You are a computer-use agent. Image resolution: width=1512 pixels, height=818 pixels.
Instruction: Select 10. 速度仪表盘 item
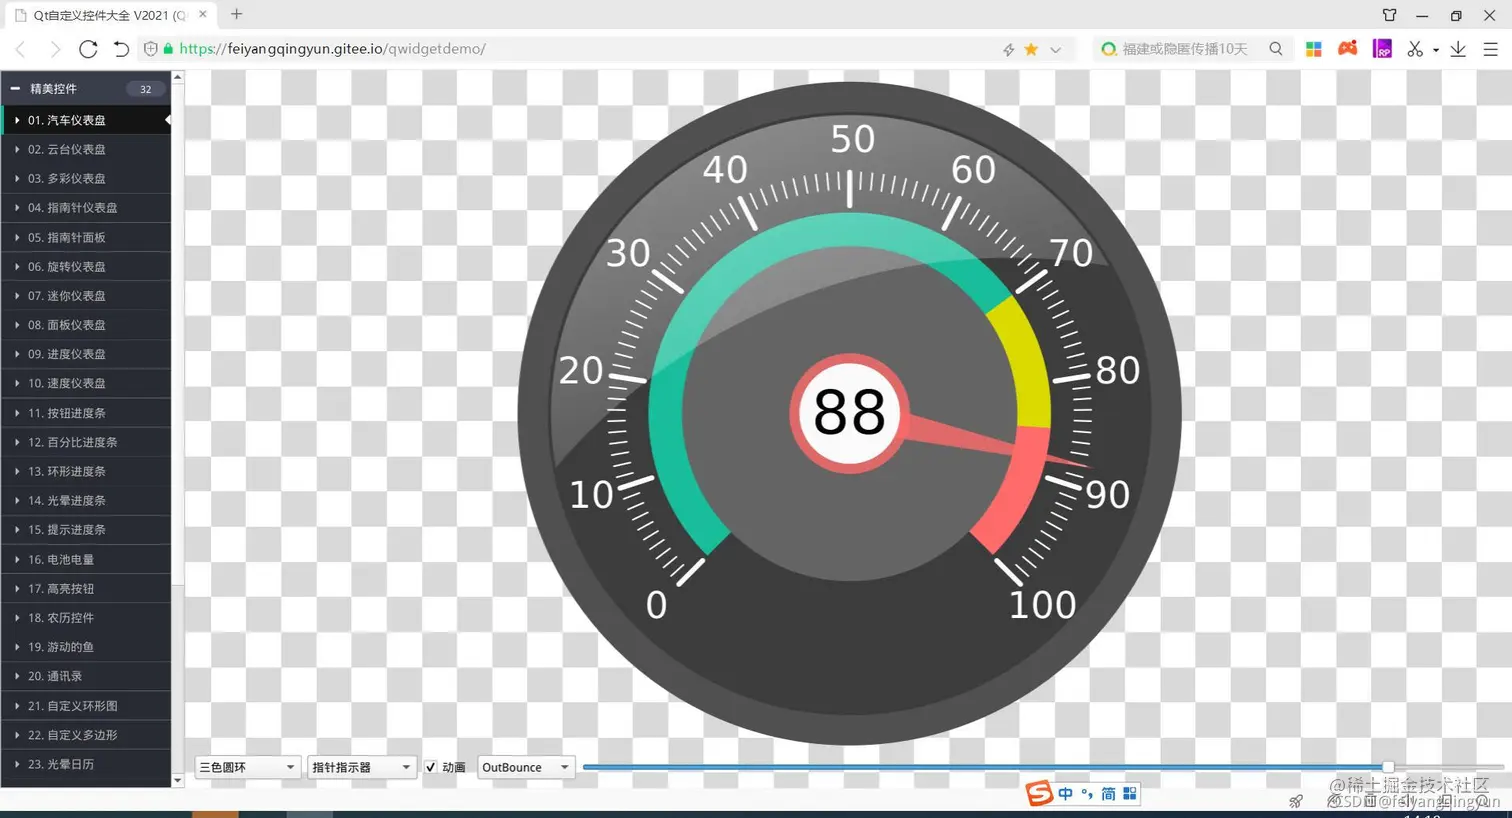pos(86,383)
